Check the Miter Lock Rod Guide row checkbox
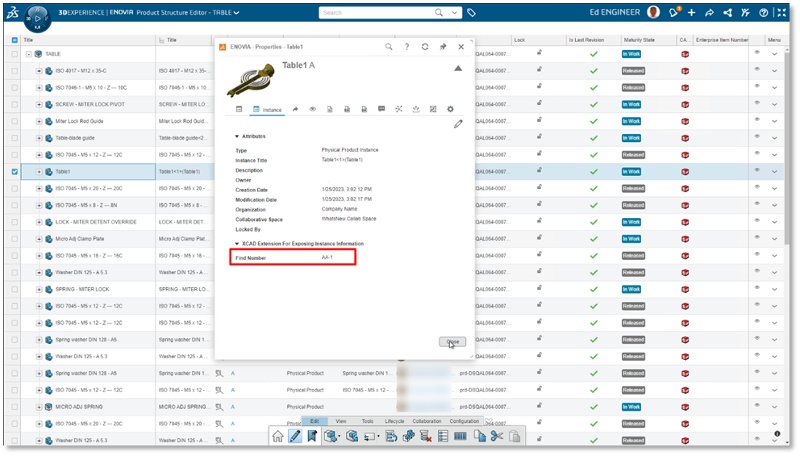This screenshot has width=800, height=456. (14, 121)
